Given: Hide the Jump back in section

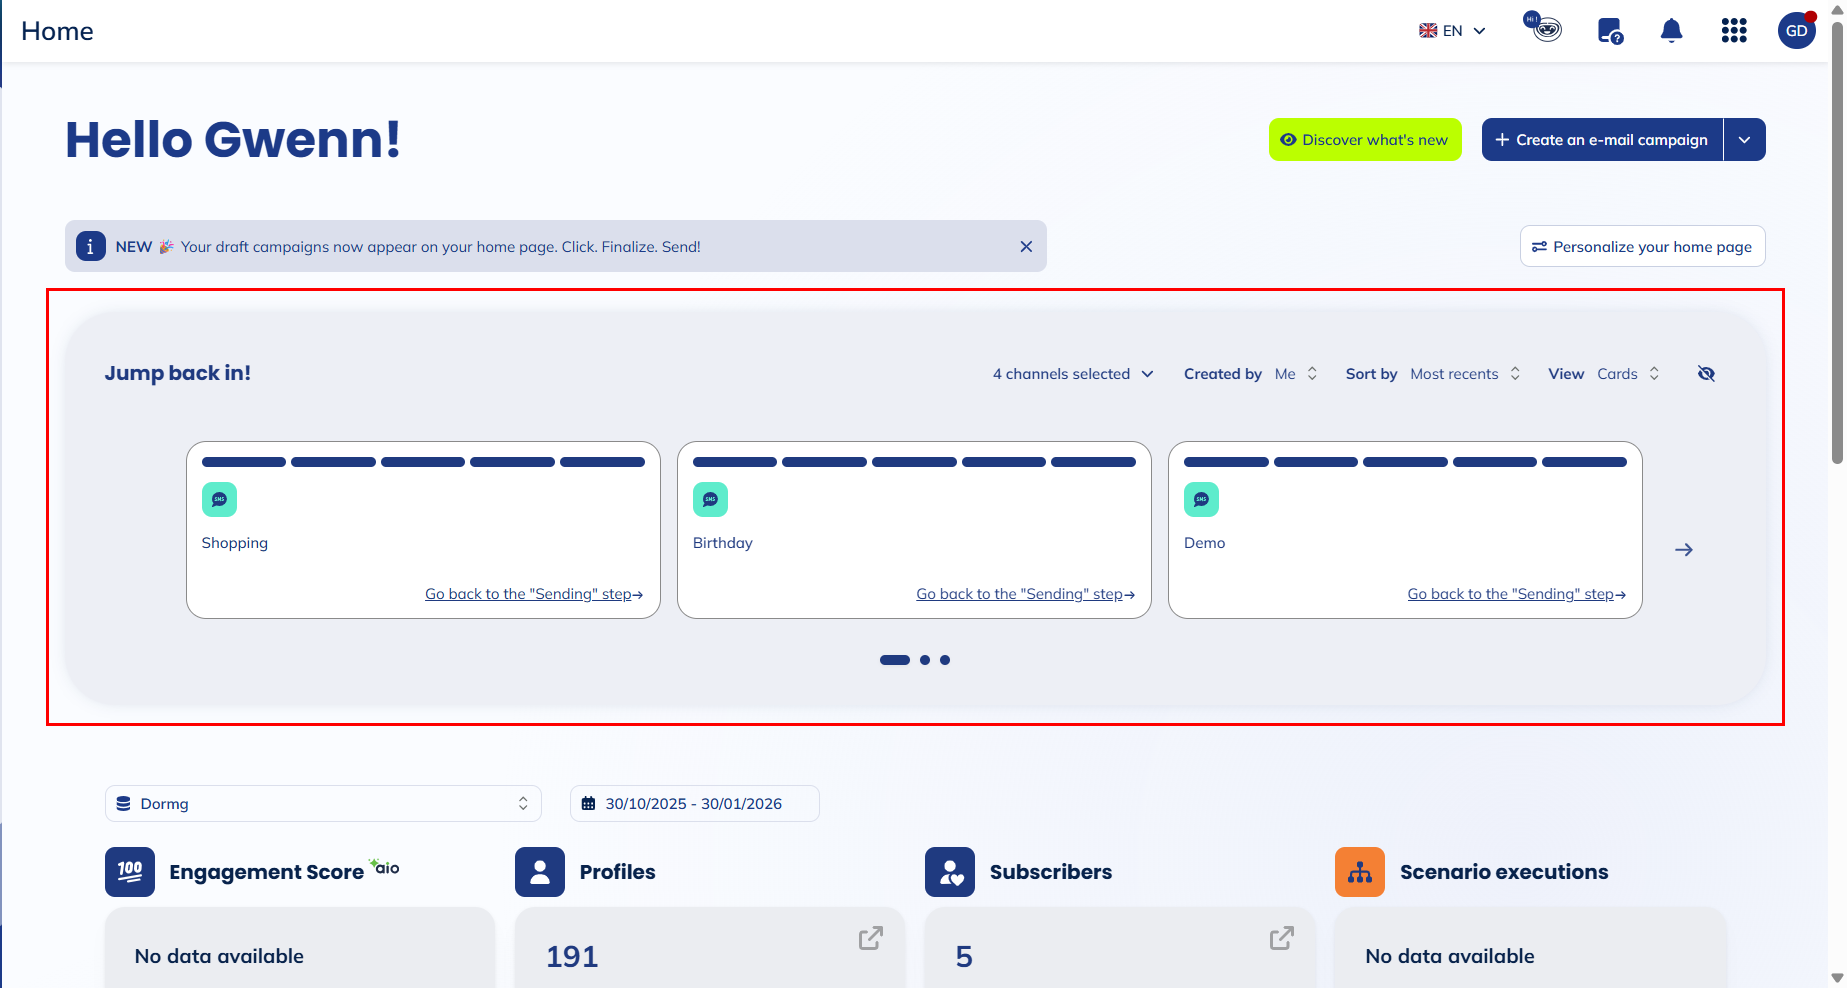Looking at the screenshot, I should coord(1706,374).
